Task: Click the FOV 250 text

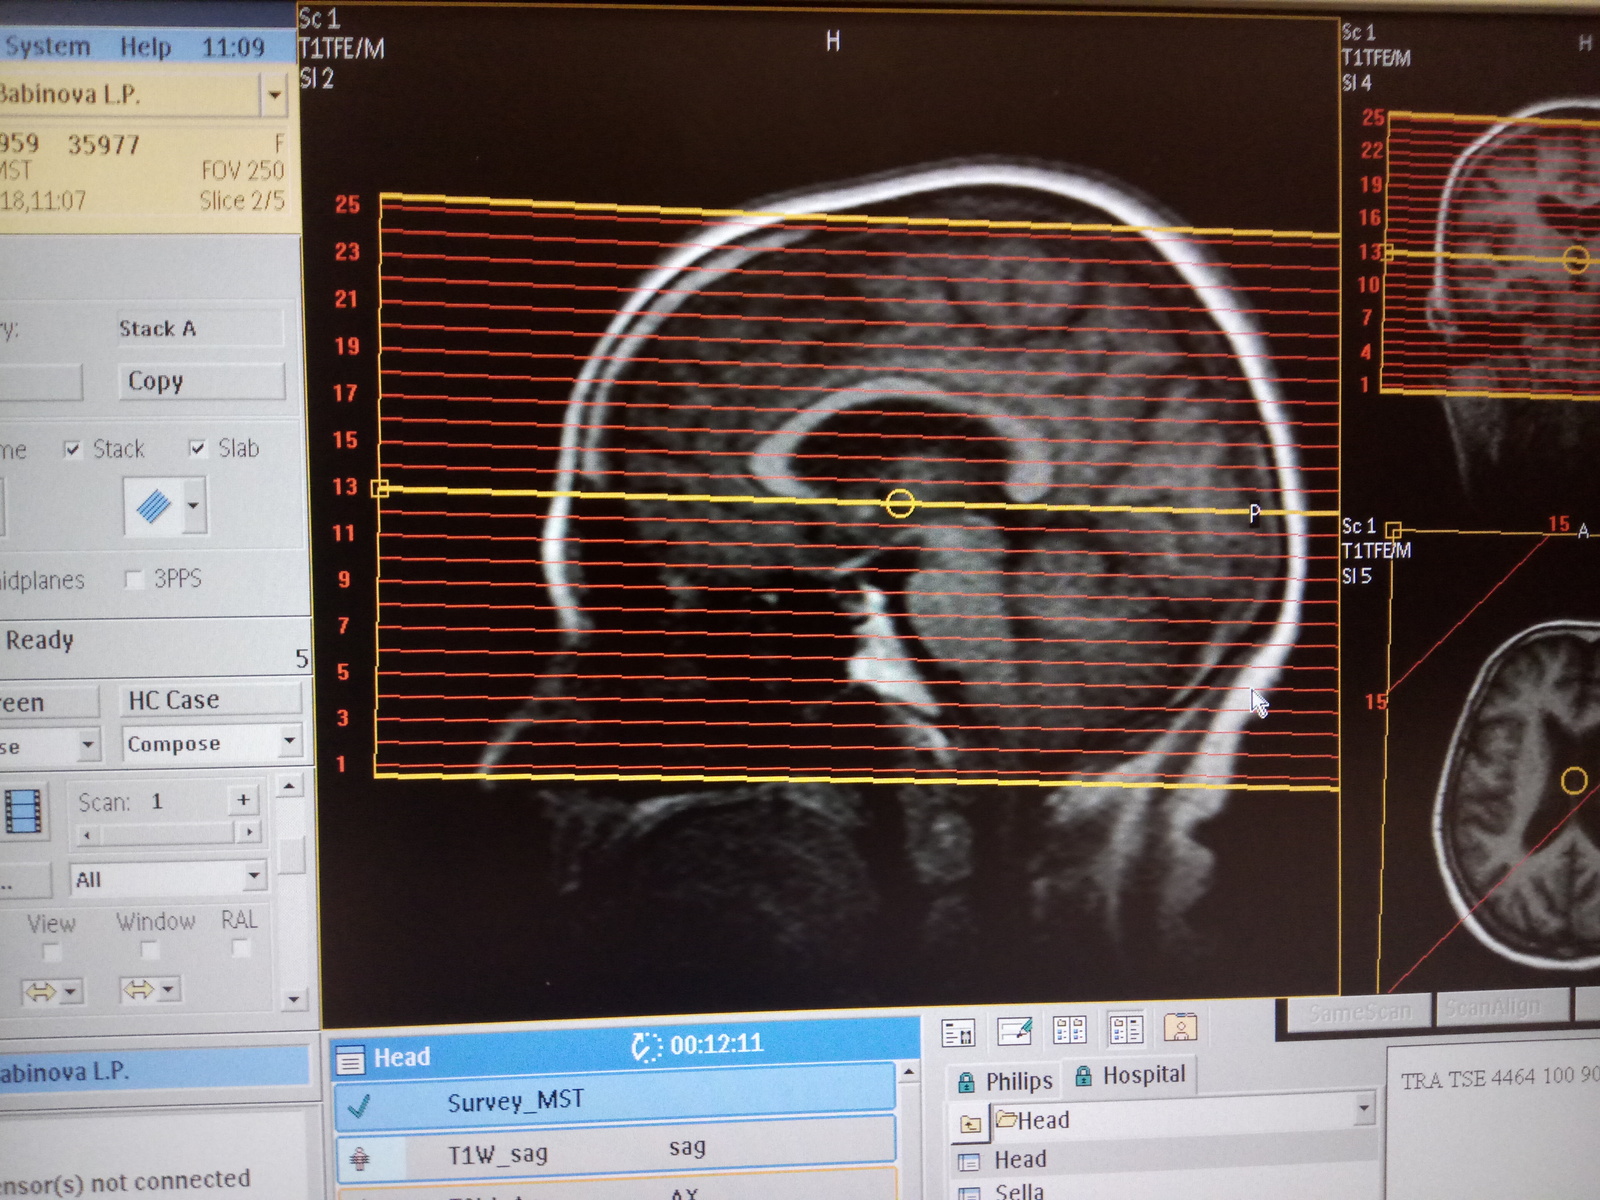Action: 243,170
